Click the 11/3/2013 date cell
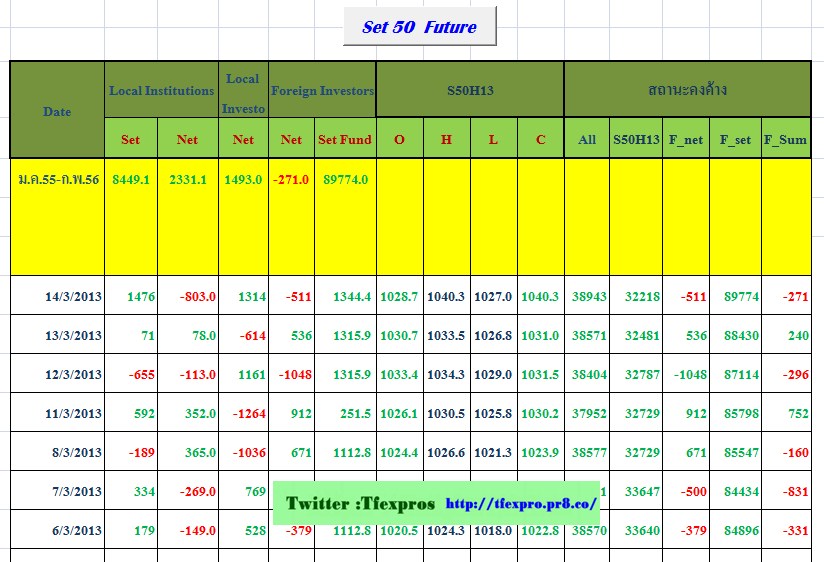 point(73,413)
